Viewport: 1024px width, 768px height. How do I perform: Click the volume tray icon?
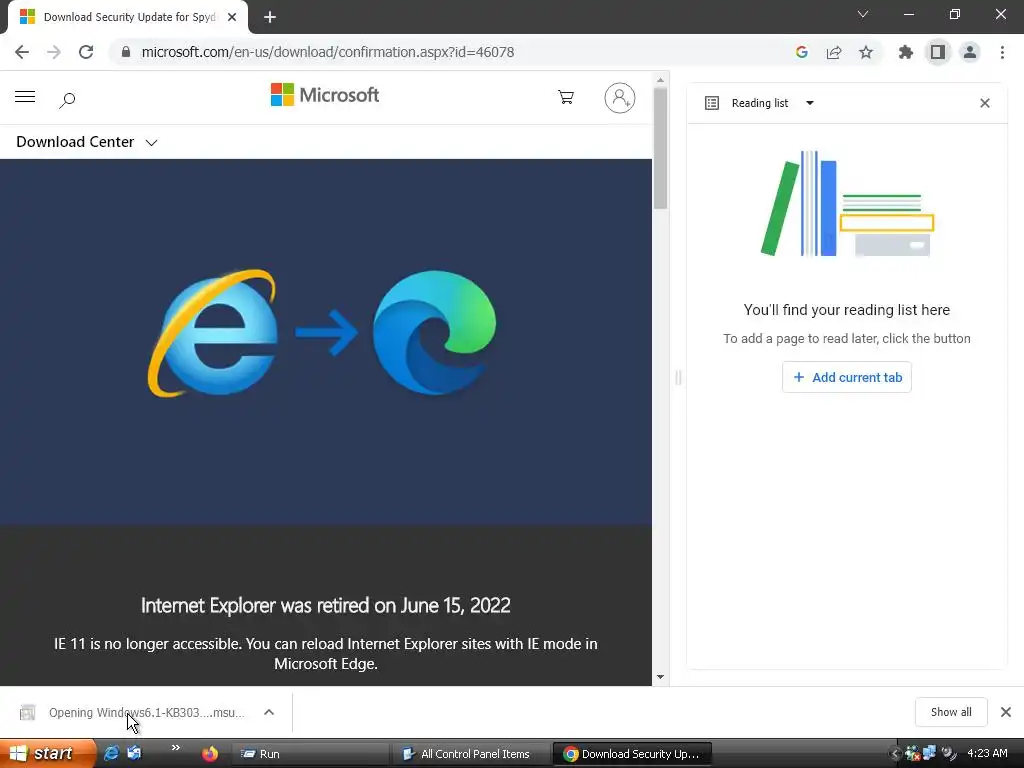tap(948, 754)
